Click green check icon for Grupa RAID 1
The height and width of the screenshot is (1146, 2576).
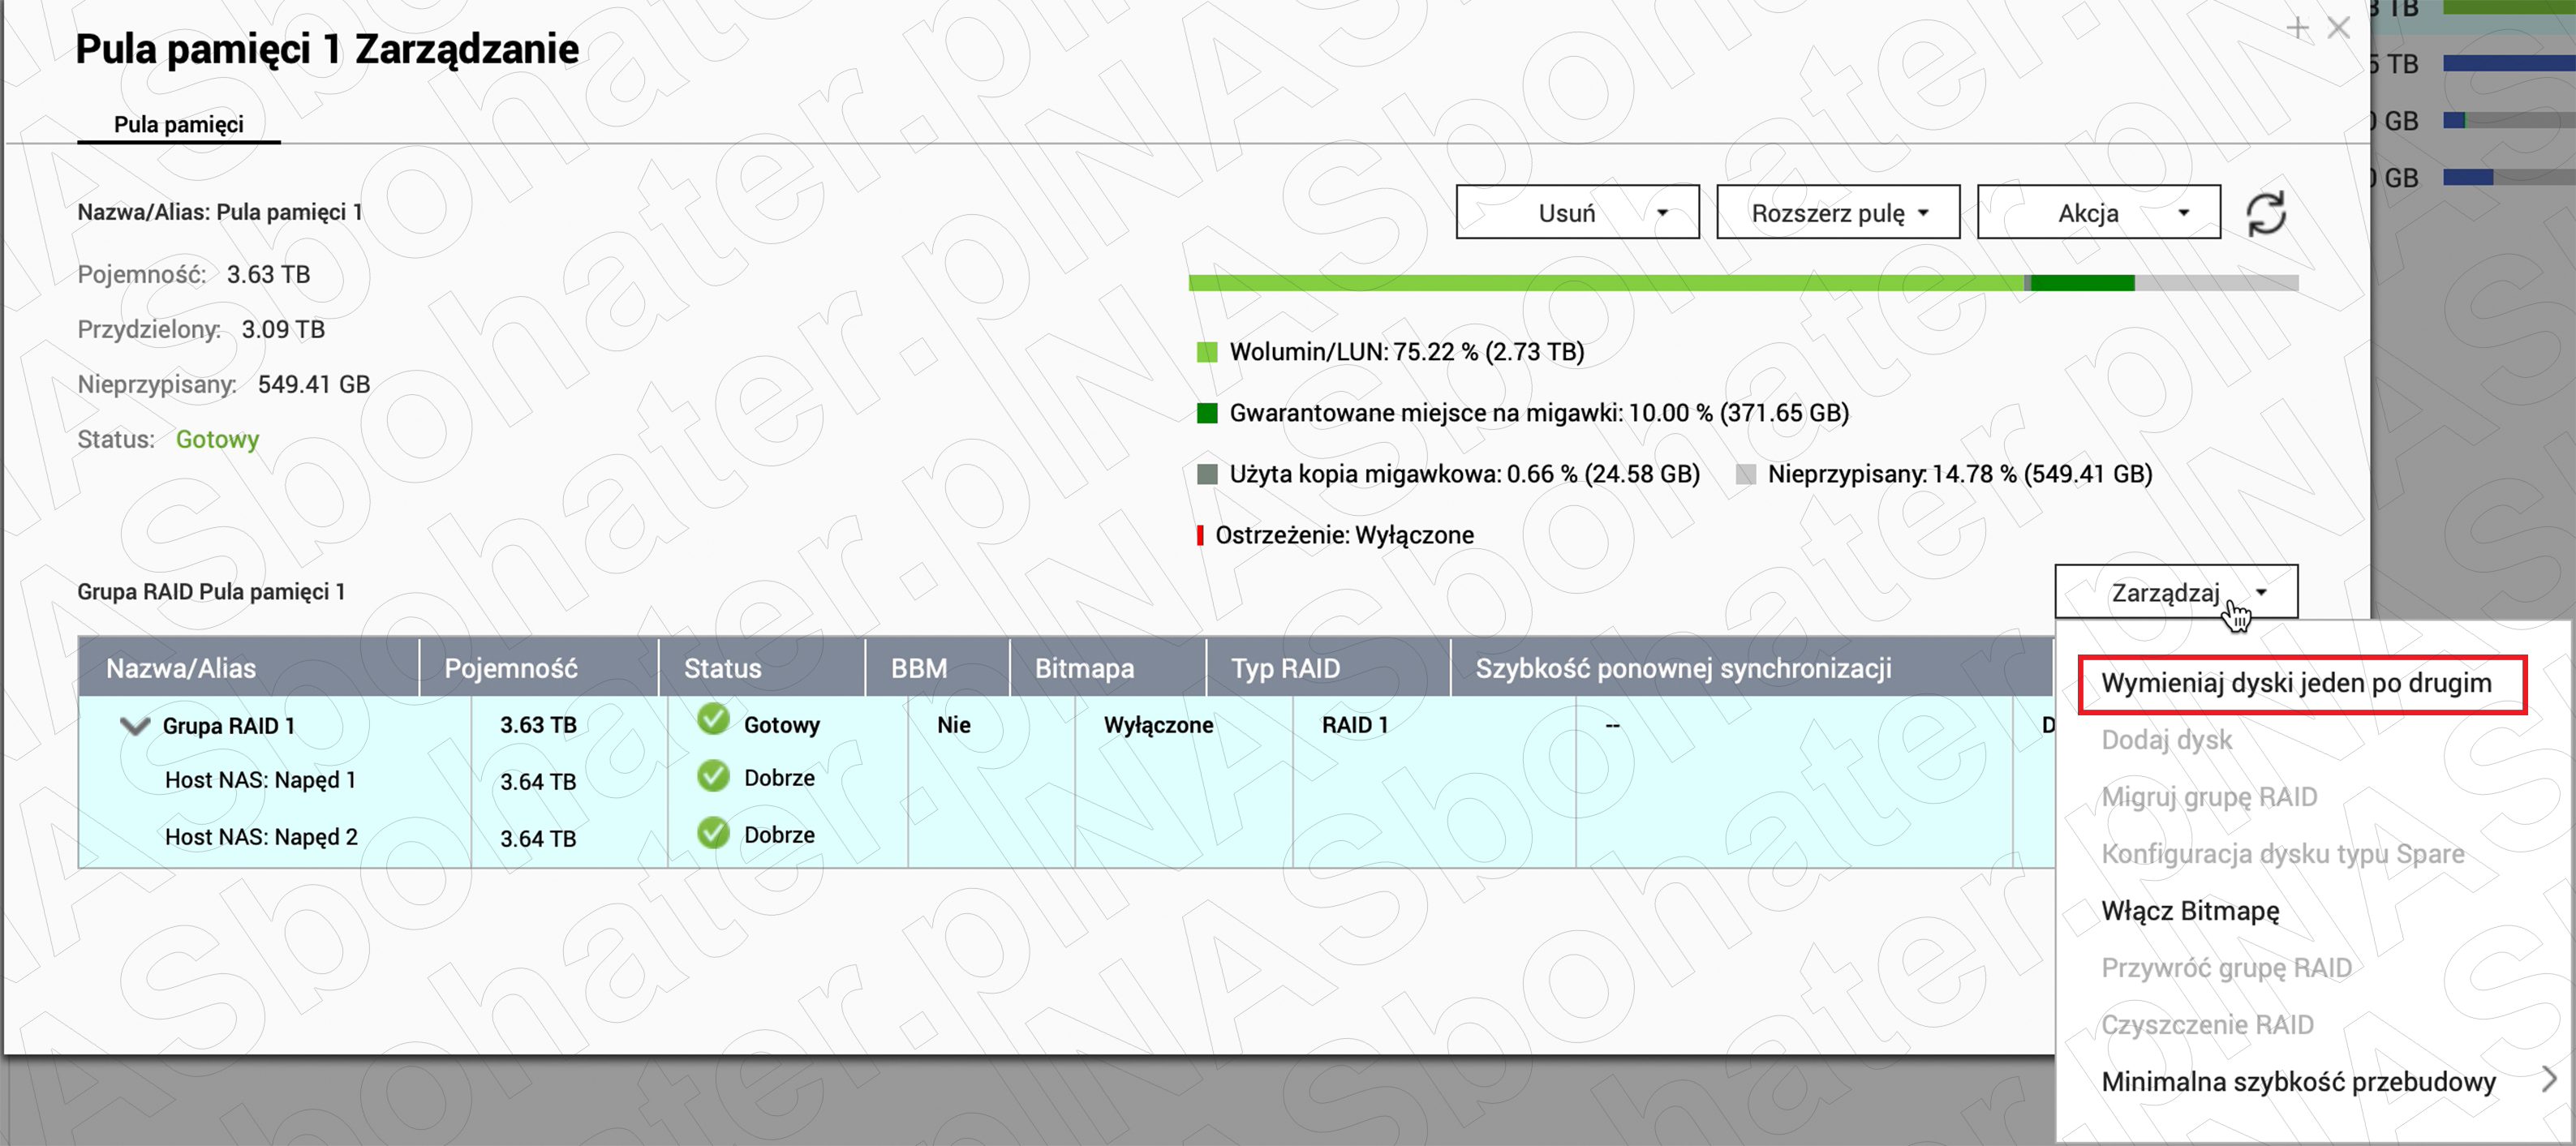(713, 719)
